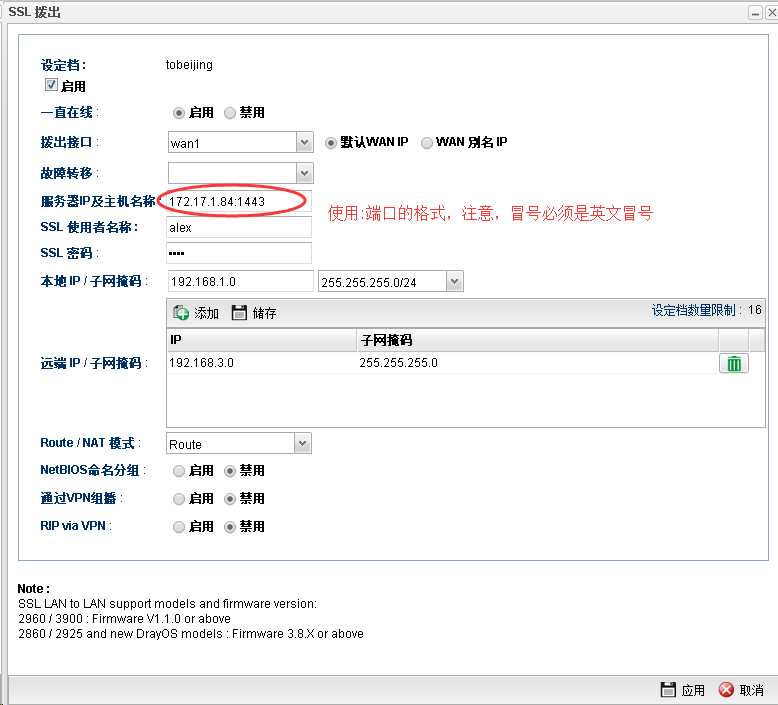
Task: Select the 默认WAN IP radio option
Action: 330,143
